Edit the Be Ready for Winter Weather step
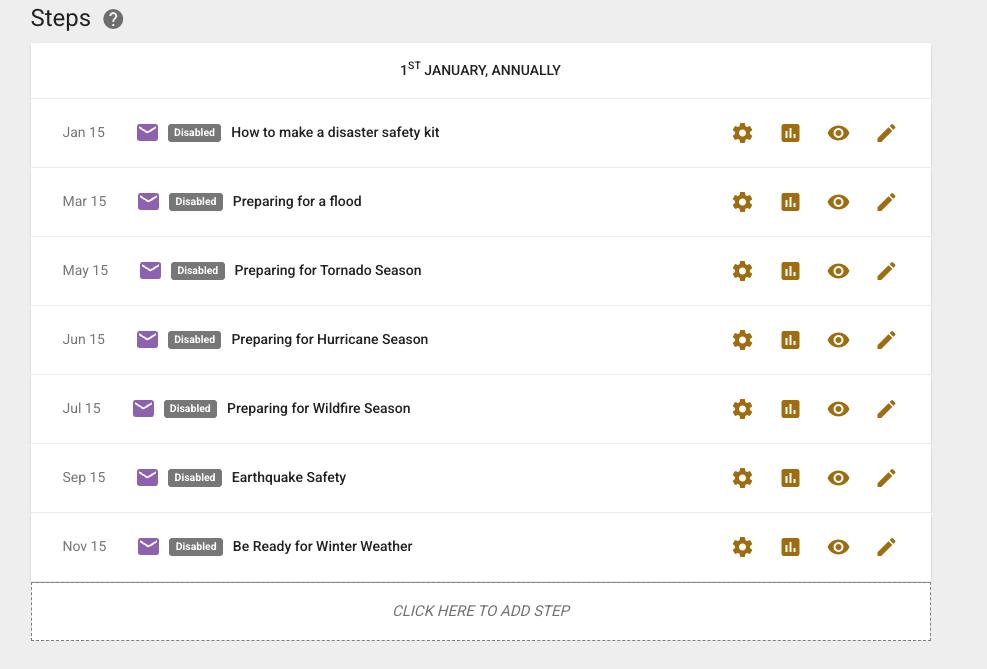 click(886, 547)
